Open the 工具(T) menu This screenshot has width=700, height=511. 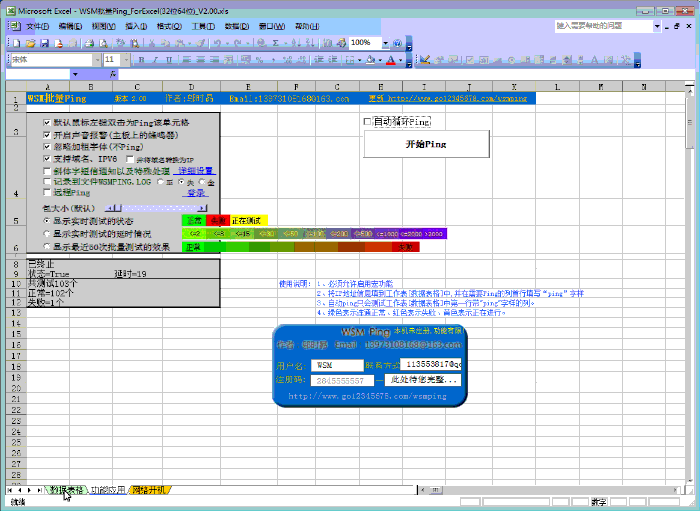click(203, 26)
